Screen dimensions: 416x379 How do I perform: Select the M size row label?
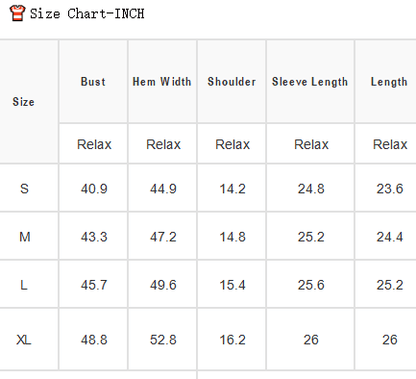[25, 237]
